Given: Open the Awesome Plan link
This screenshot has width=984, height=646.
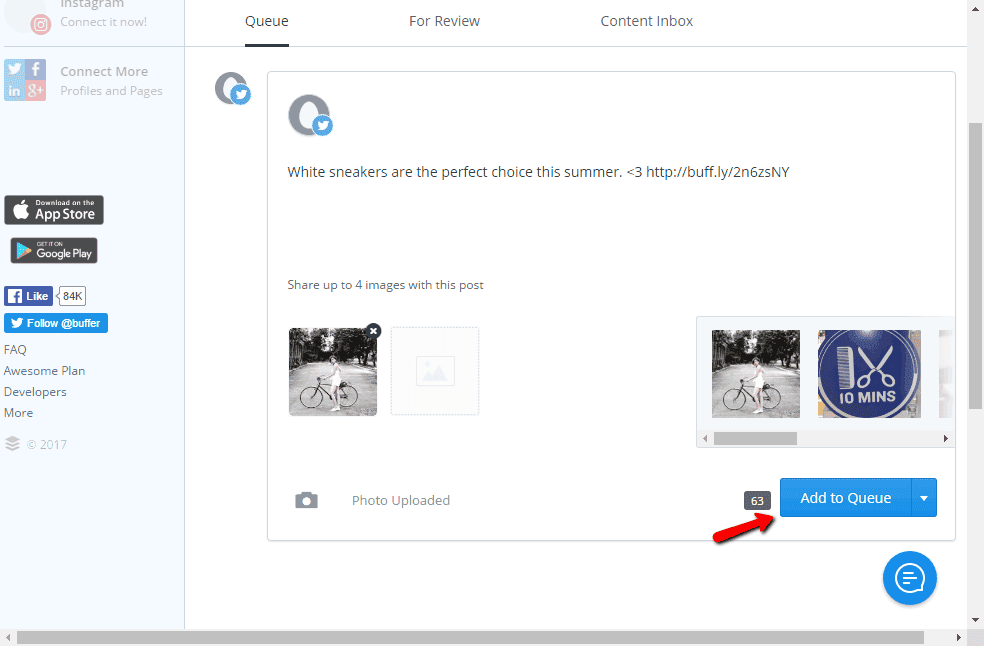Looking at the screenshot, I should point(45,371).
